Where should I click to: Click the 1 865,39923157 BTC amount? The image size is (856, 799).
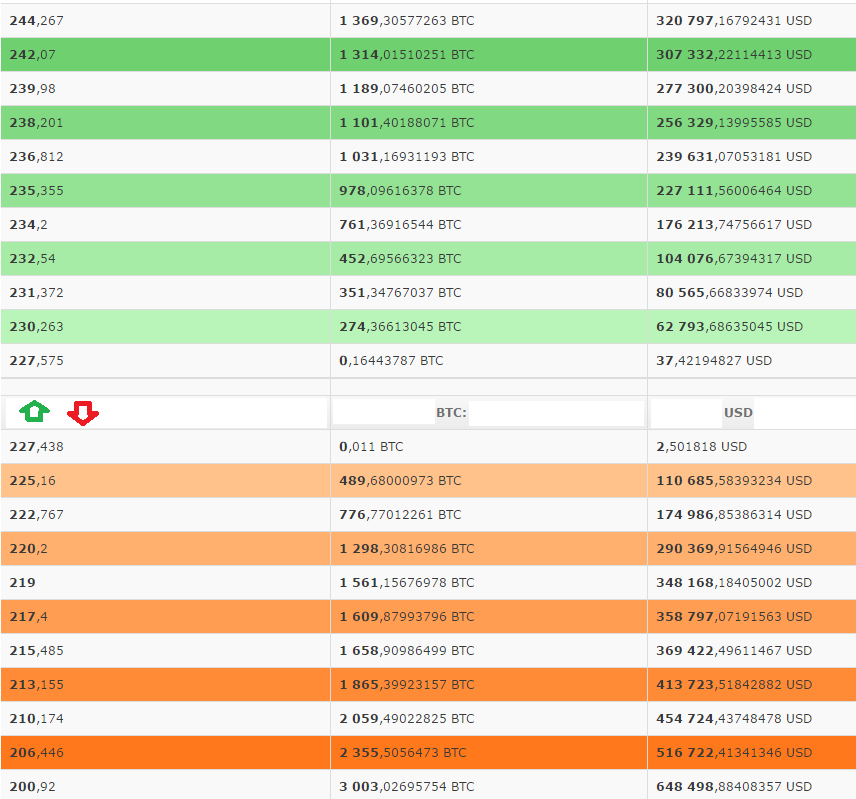click(x=407, y=684)
